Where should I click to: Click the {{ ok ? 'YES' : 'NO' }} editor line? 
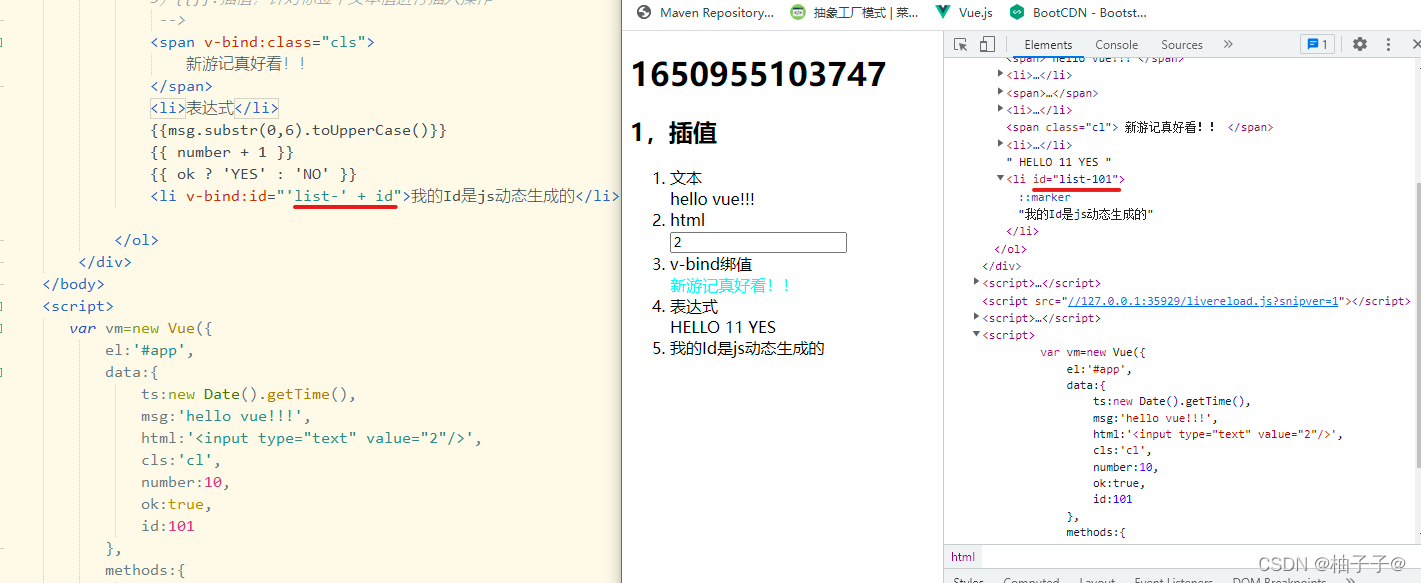pos(253,174)
